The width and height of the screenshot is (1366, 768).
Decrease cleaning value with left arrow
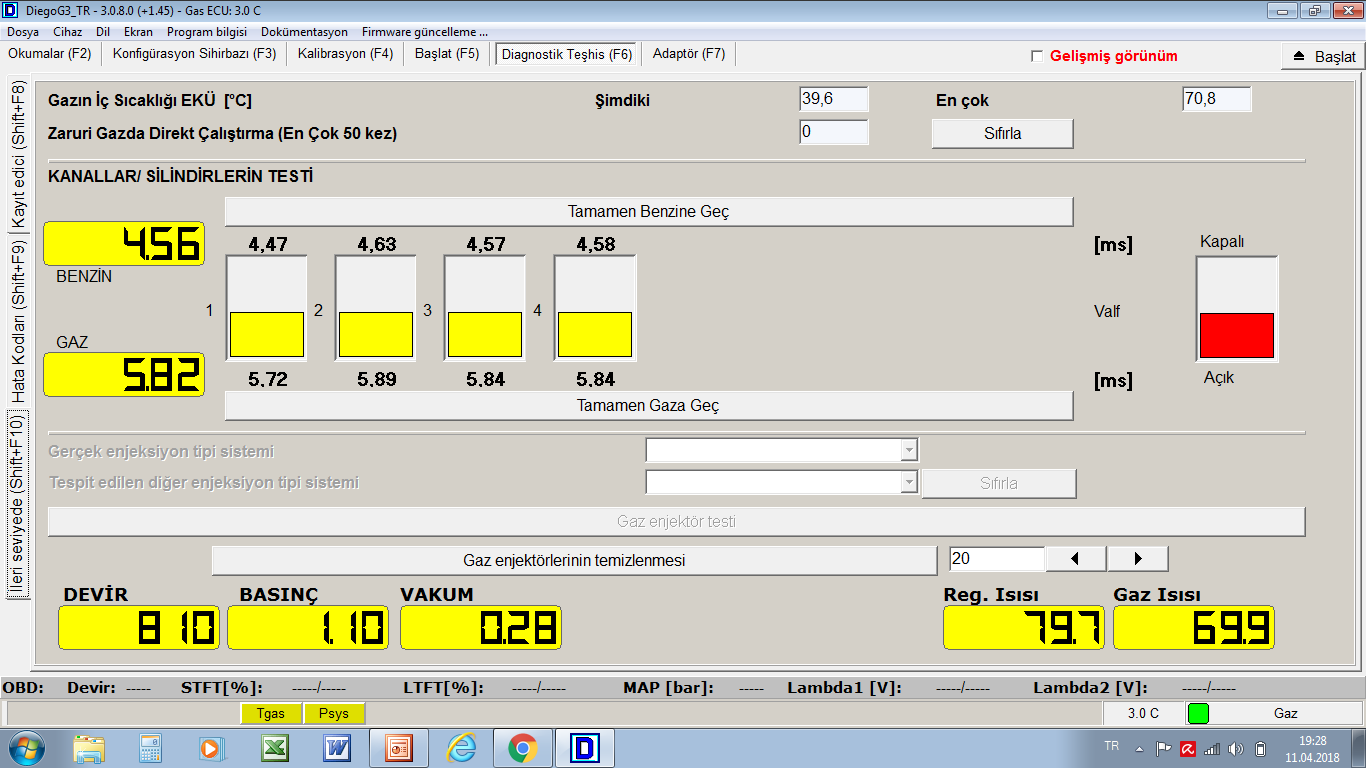[x=1075, y=559]
